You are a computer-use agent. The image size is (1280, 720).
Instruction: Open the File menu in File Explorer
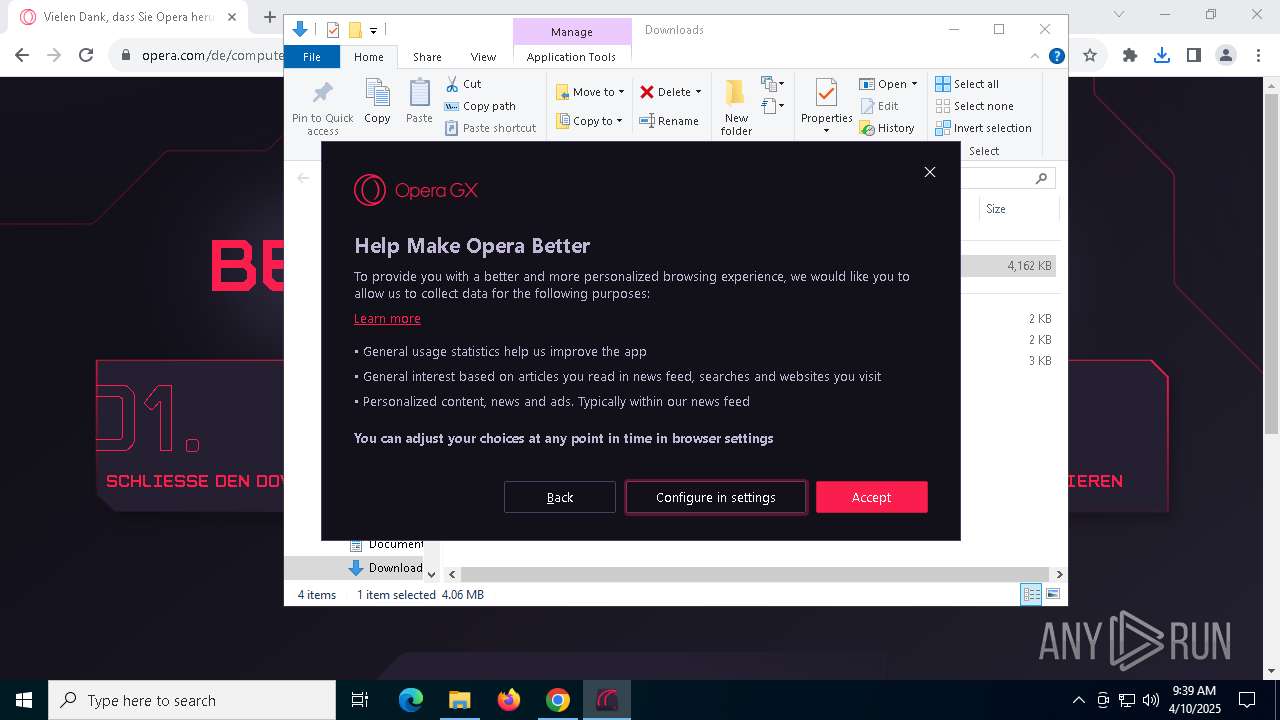point(312,57)
